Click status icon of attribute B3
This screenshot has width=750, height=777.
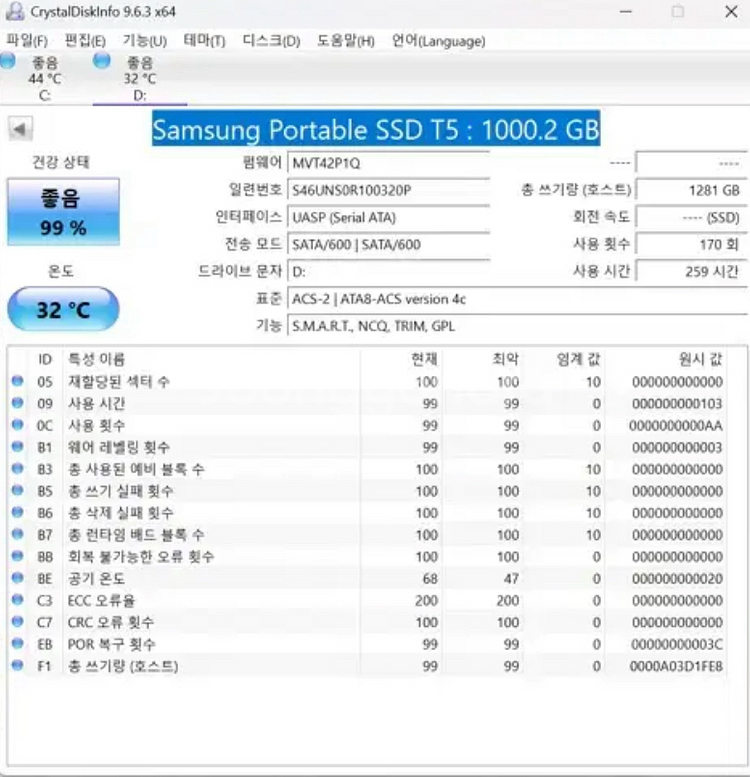coord(18,468)
